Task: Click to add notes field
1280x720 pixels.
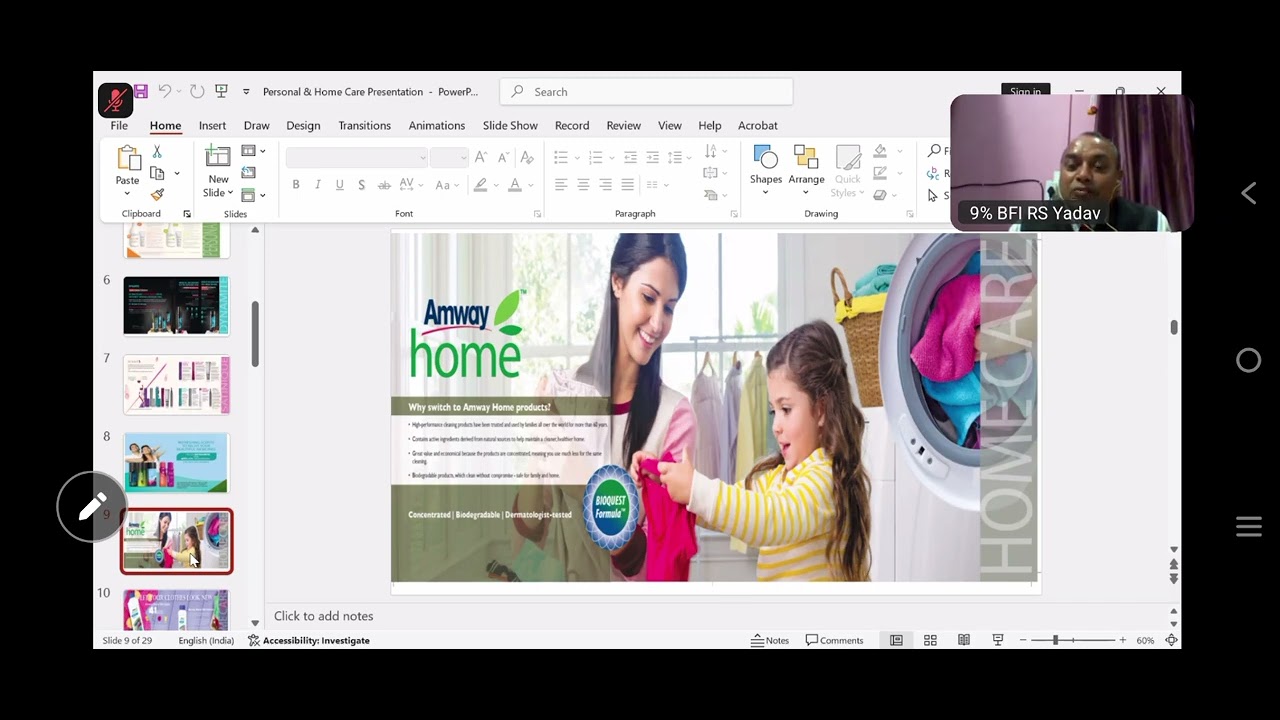Action: (323, 616)
